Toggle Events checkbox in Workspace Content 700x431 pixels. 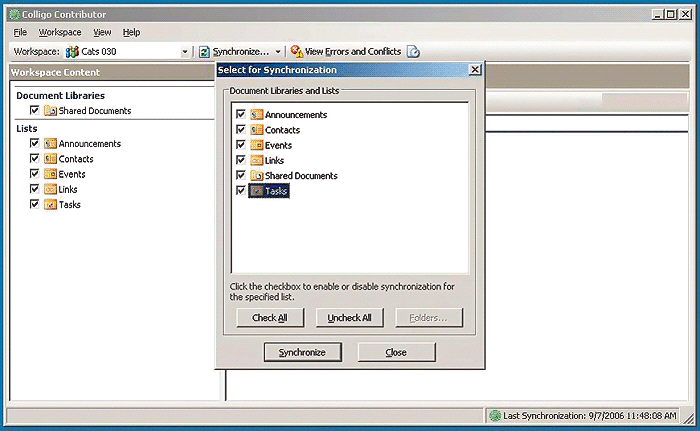(34, 173)
